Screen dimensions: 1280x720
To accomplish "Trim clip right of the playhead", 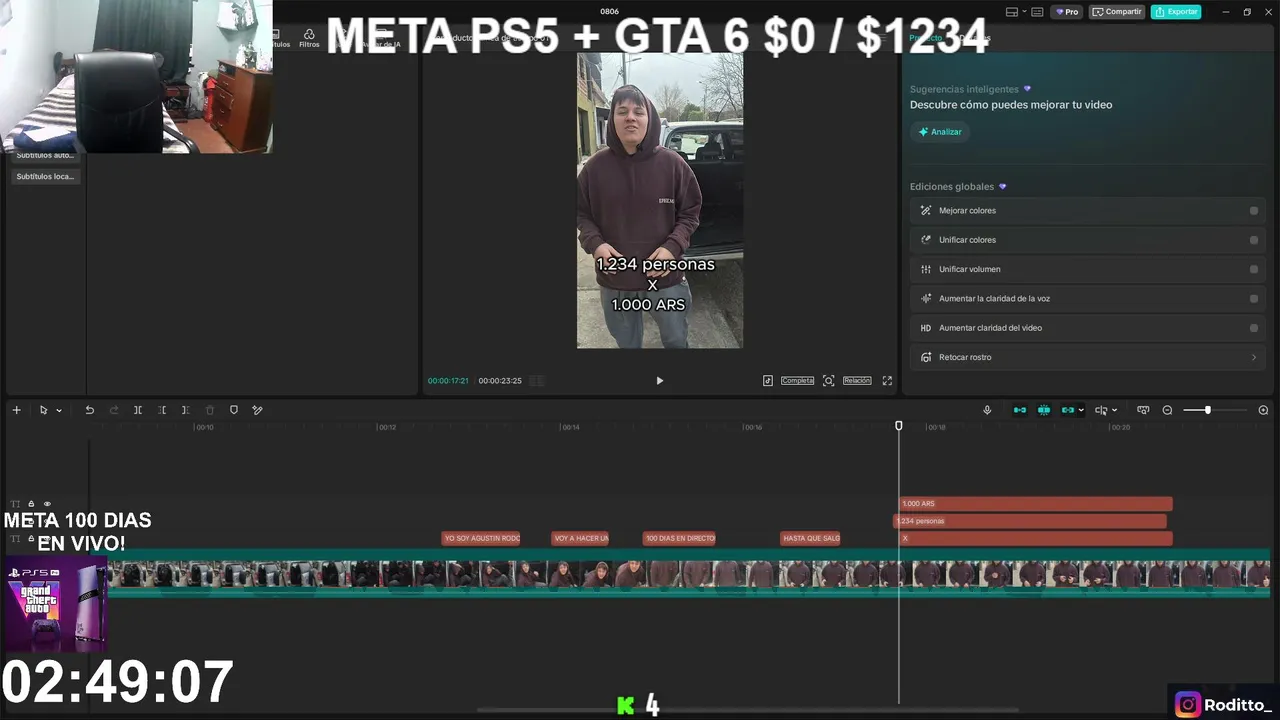I will pyautogui.click(x=186, y=410).
